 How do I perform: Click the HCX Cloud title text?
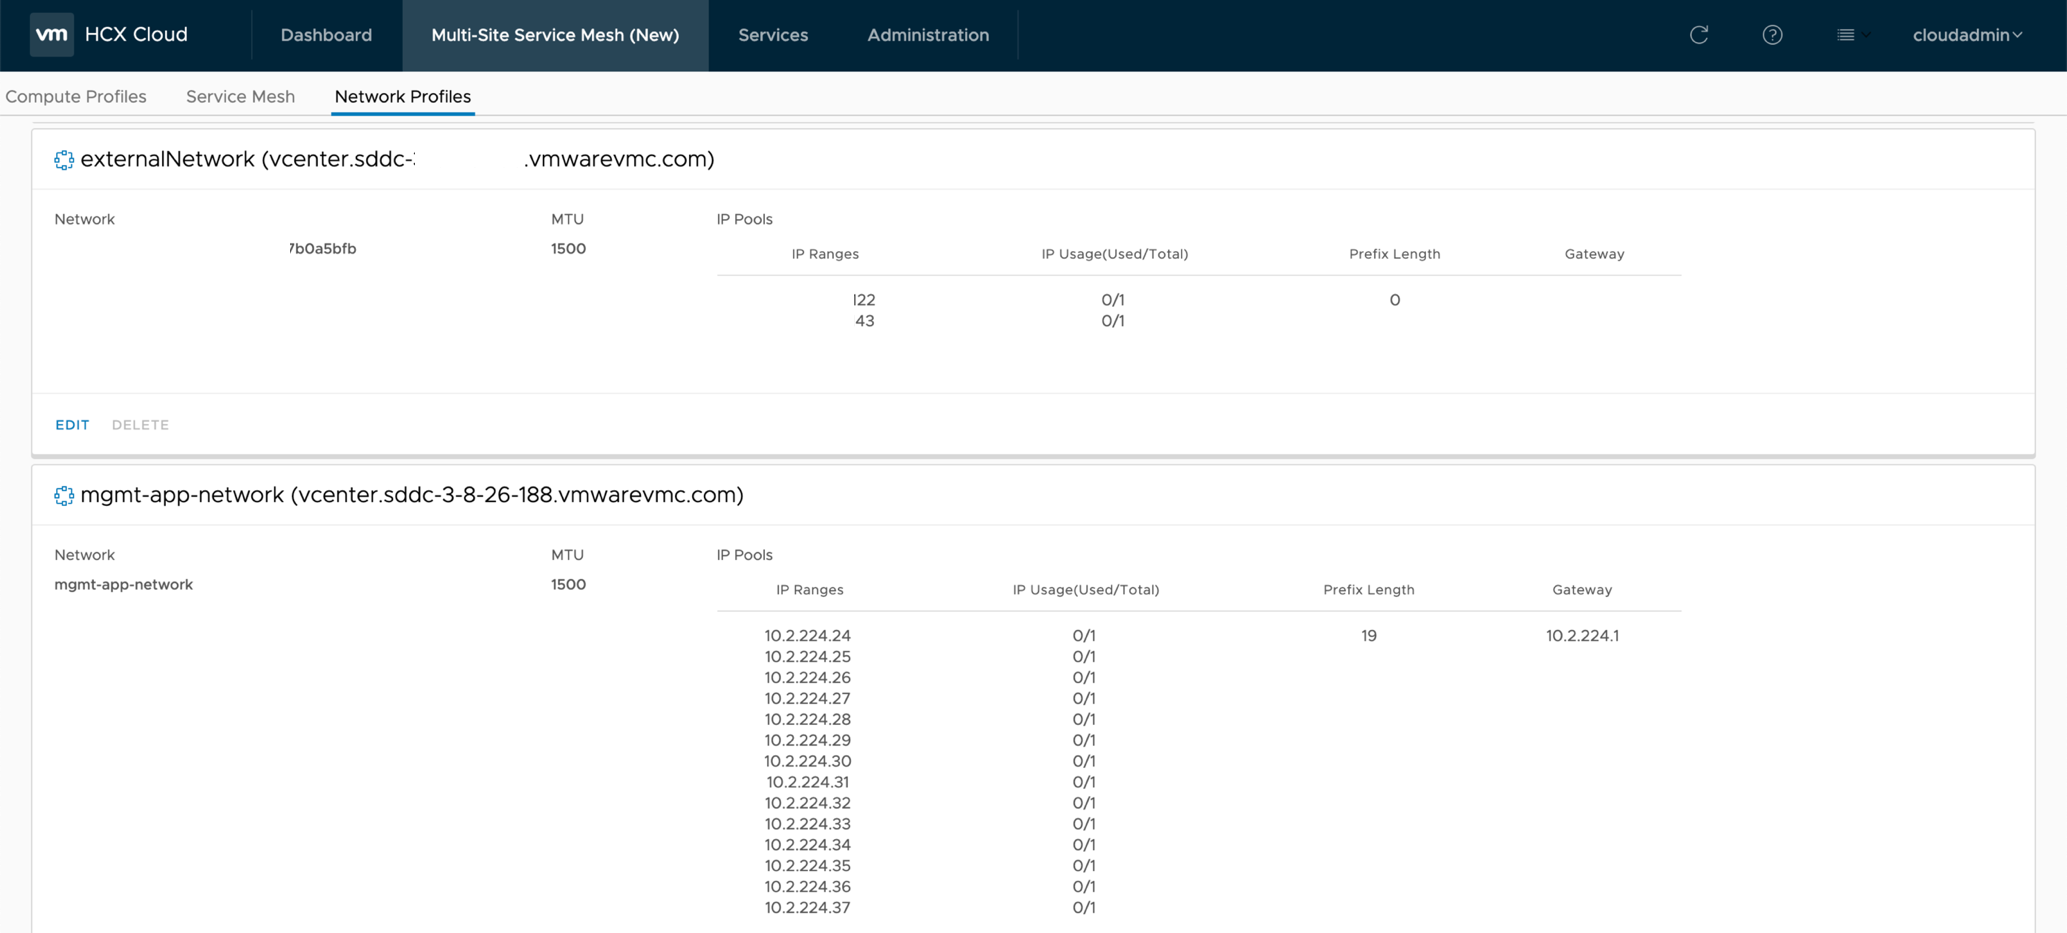136,35
